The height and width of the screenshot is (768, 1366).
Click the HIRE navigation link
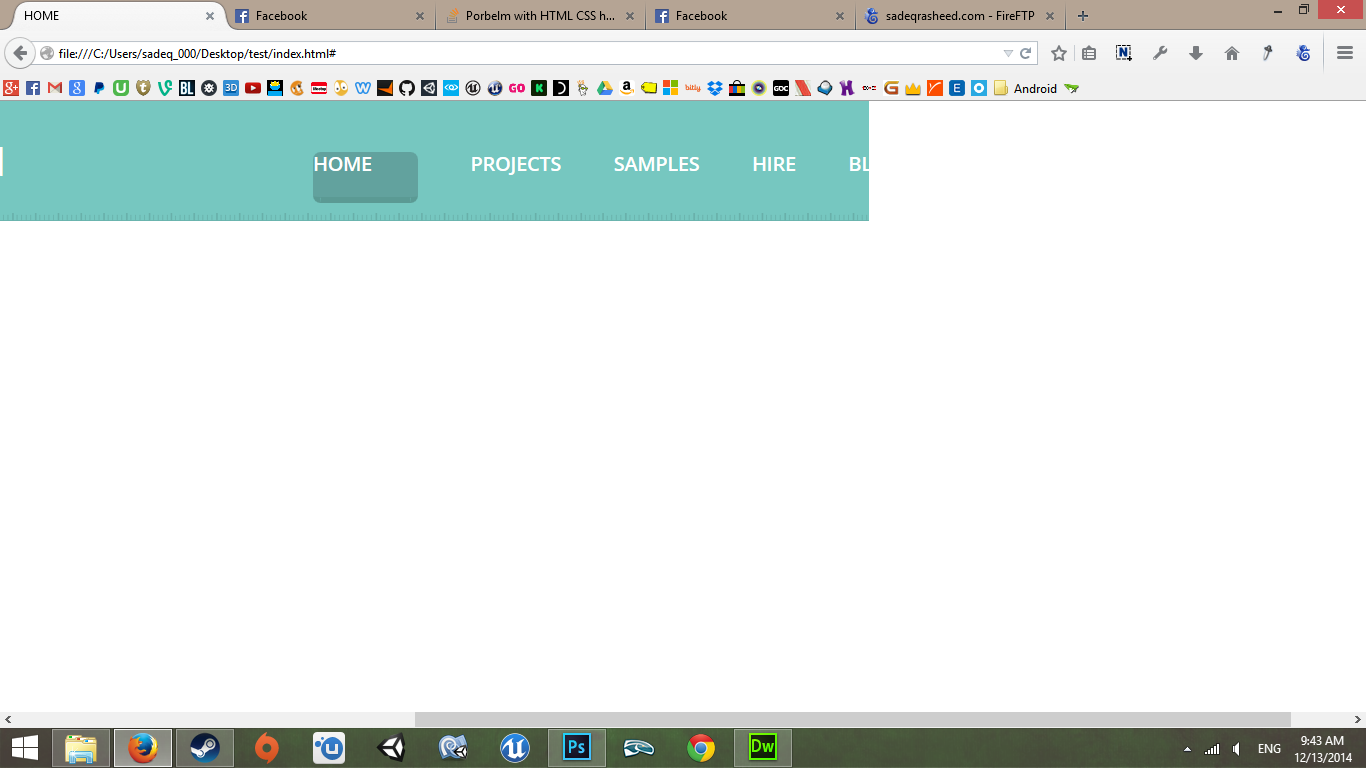pyautogui.click(x=774, y=164)
